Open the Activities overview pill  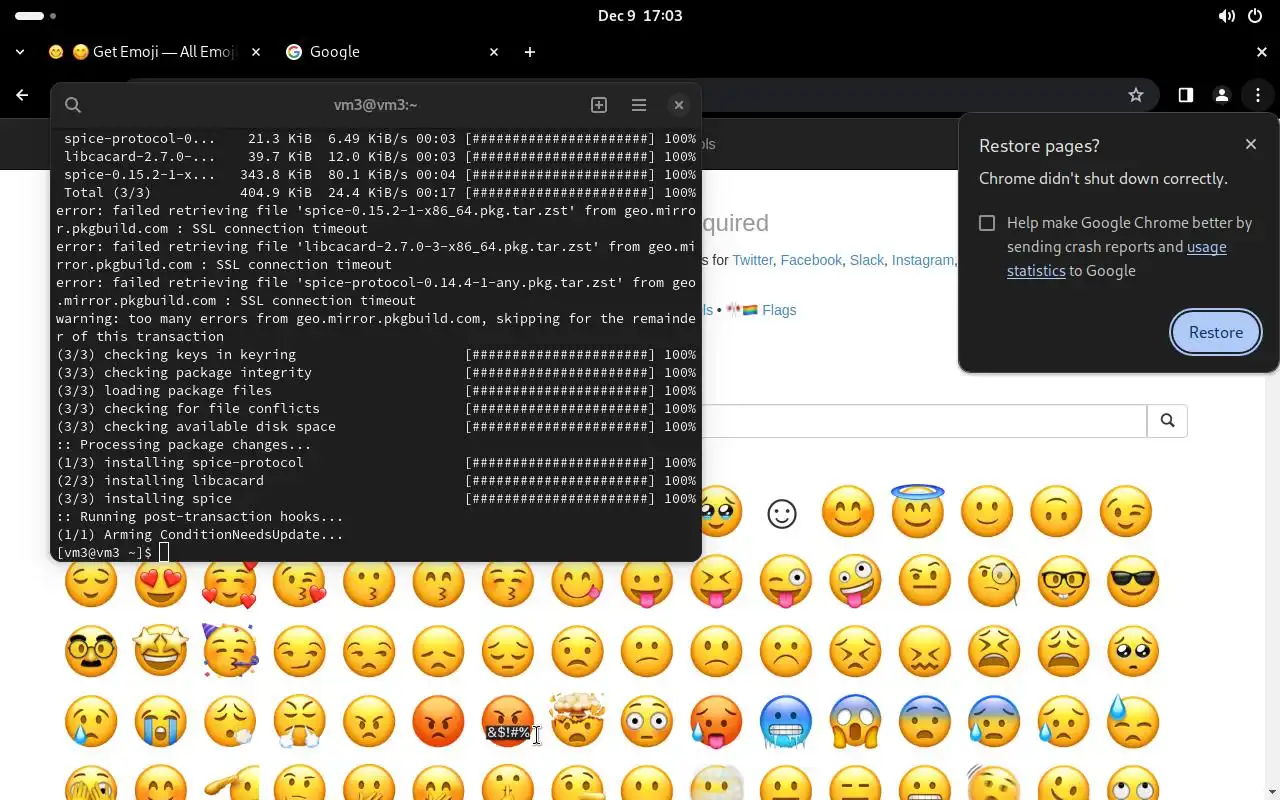click(x=37, y=16)
